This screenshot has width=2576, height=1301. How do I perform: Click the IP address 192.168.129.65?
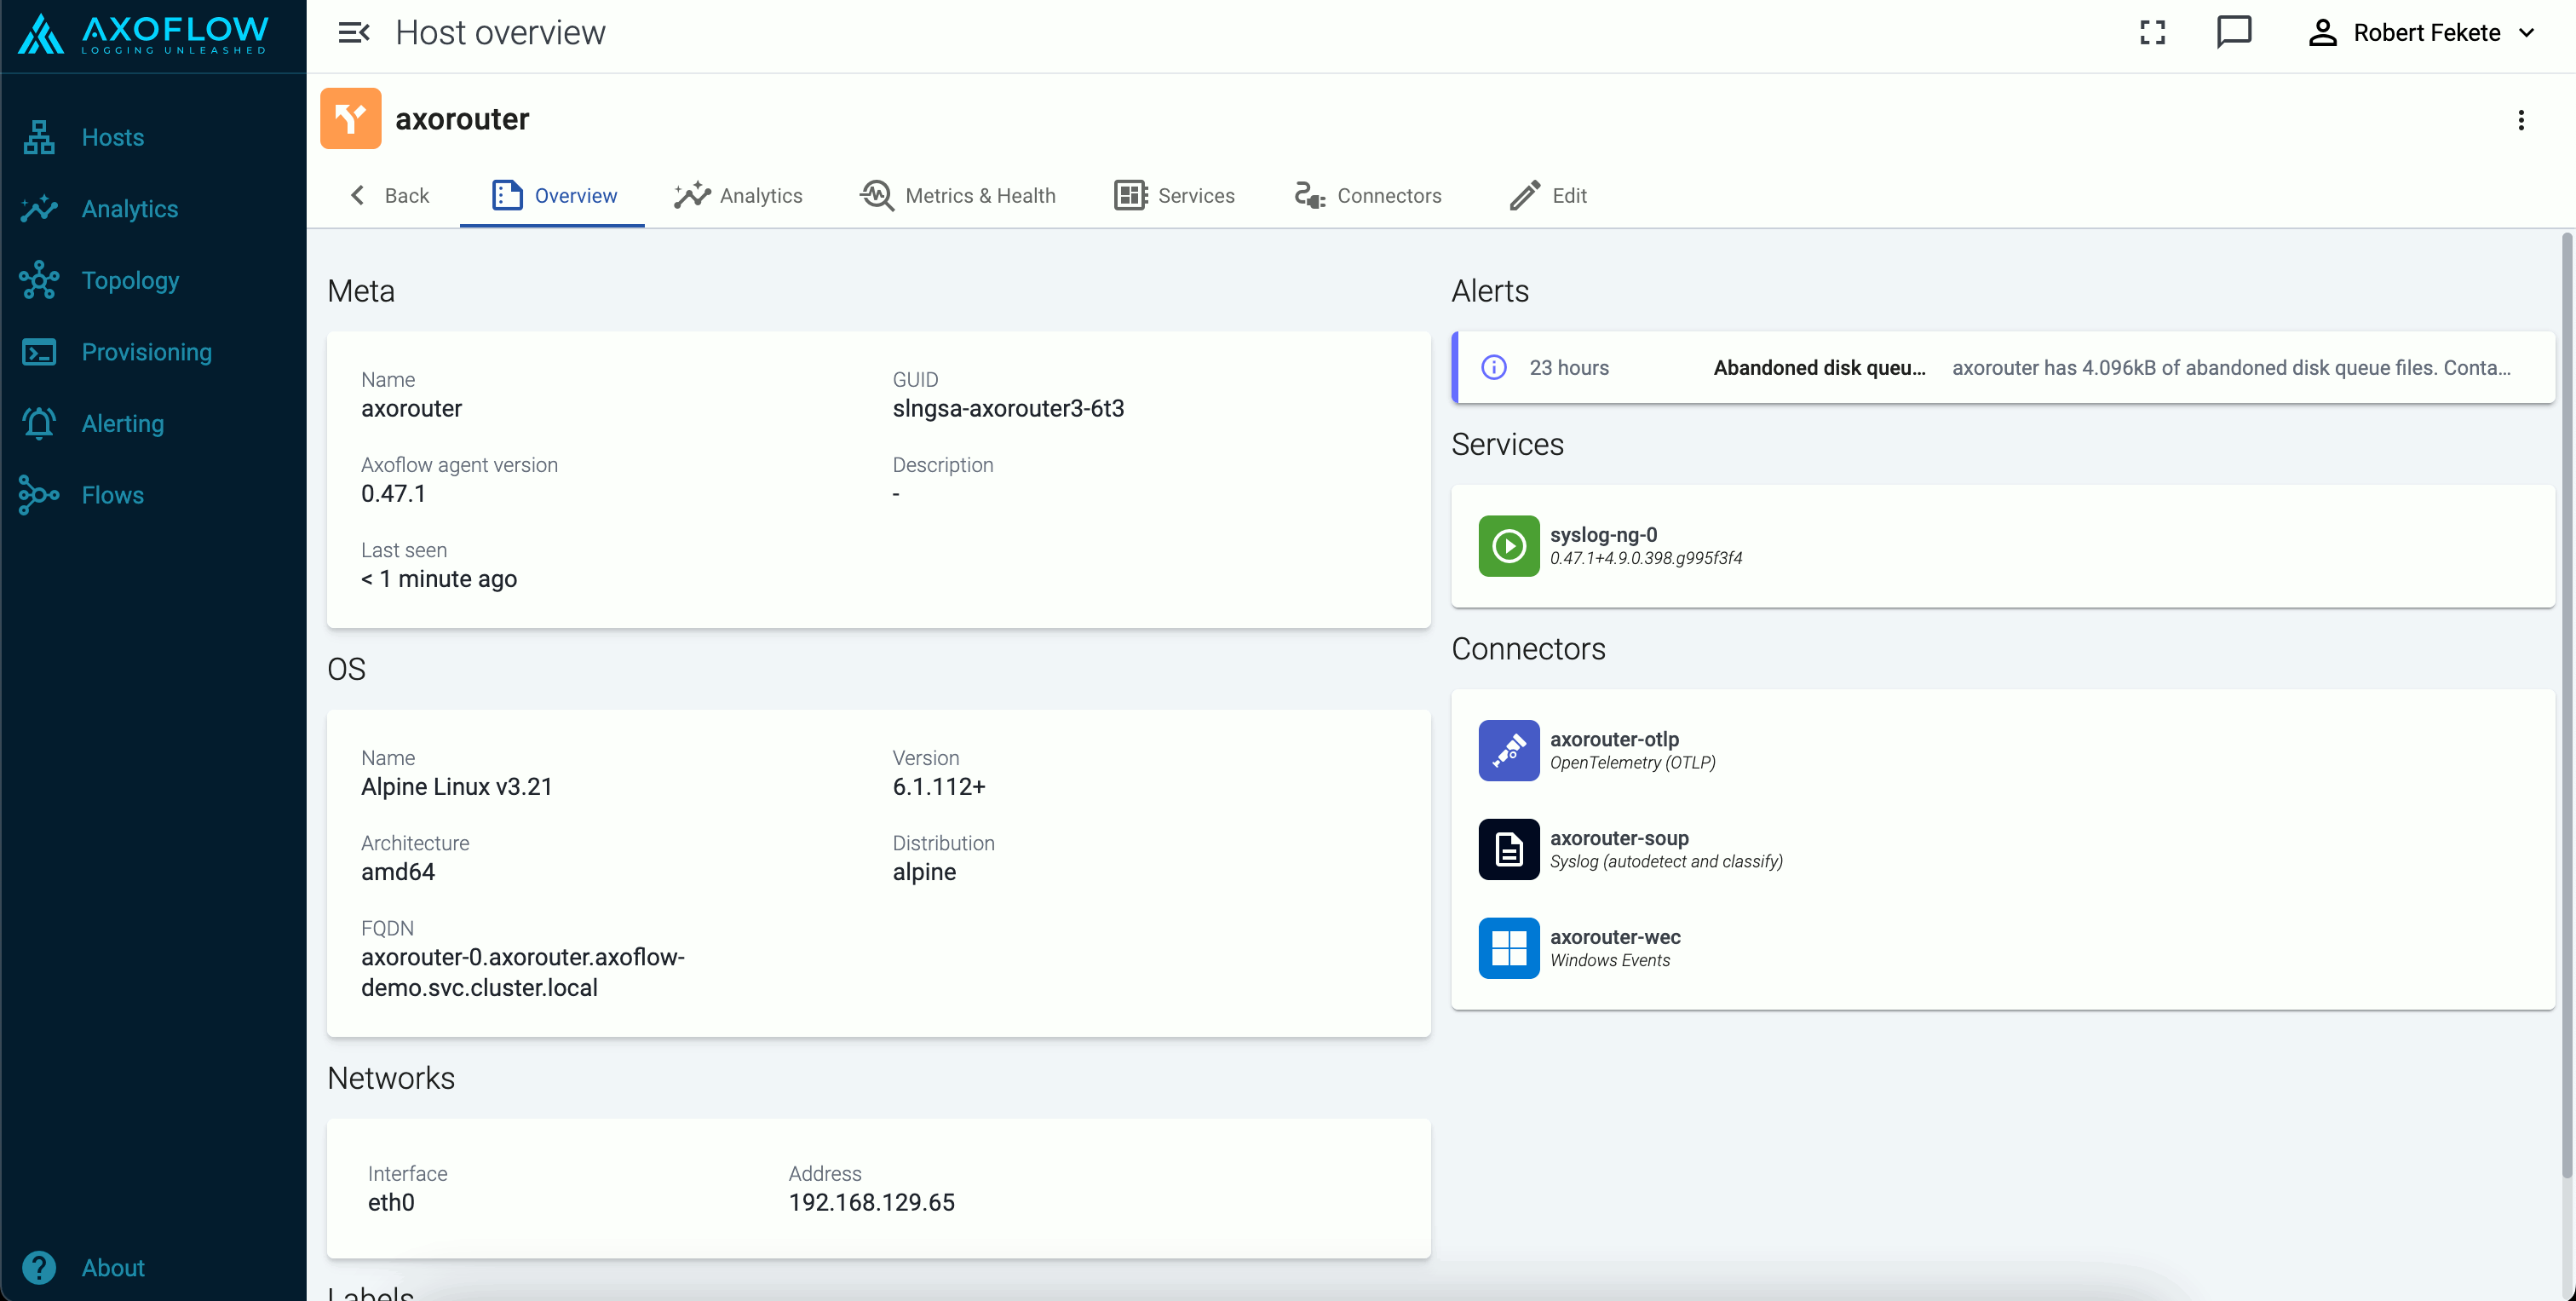(871, 1202)
